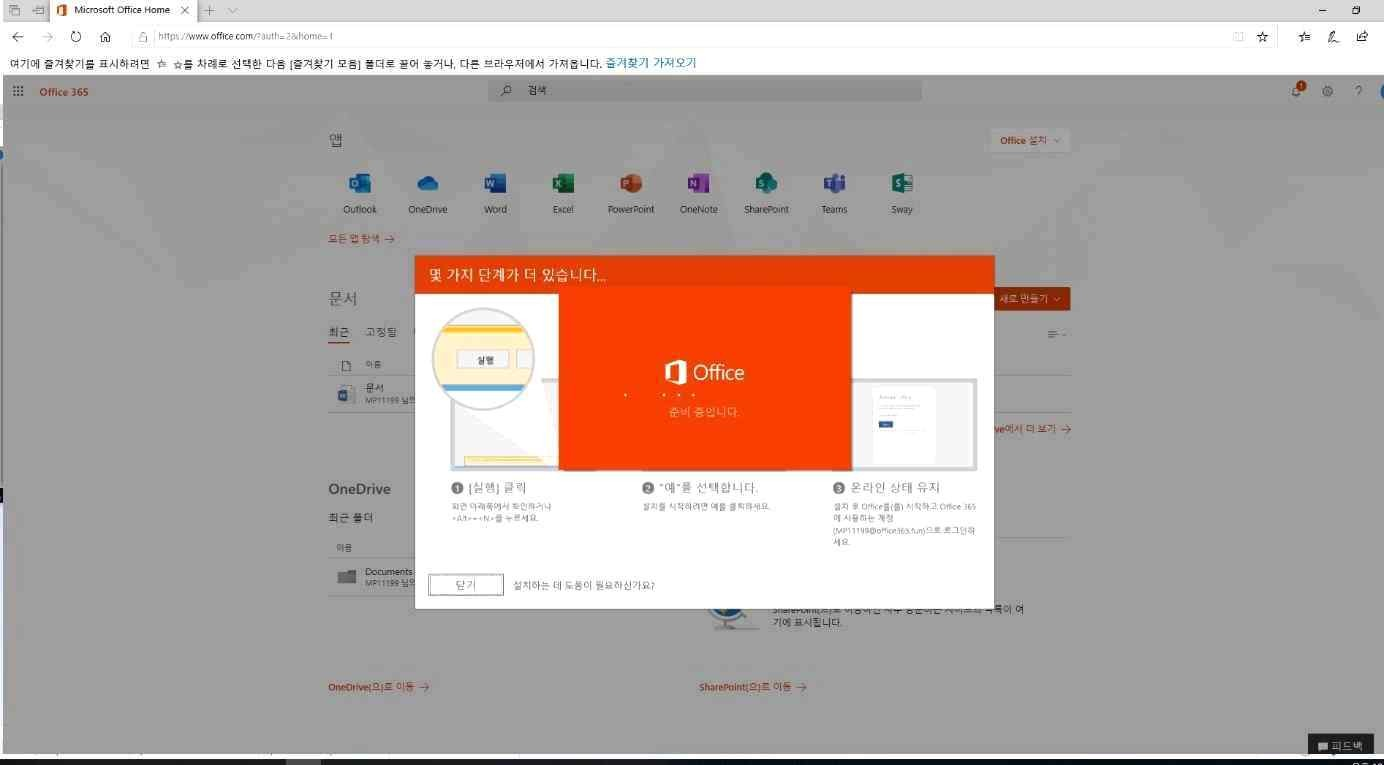This screenshot has height=765, width=1384.
Task: Follow the SharePoint(으)로 이동 link
Action: click(x=753, y=687)
